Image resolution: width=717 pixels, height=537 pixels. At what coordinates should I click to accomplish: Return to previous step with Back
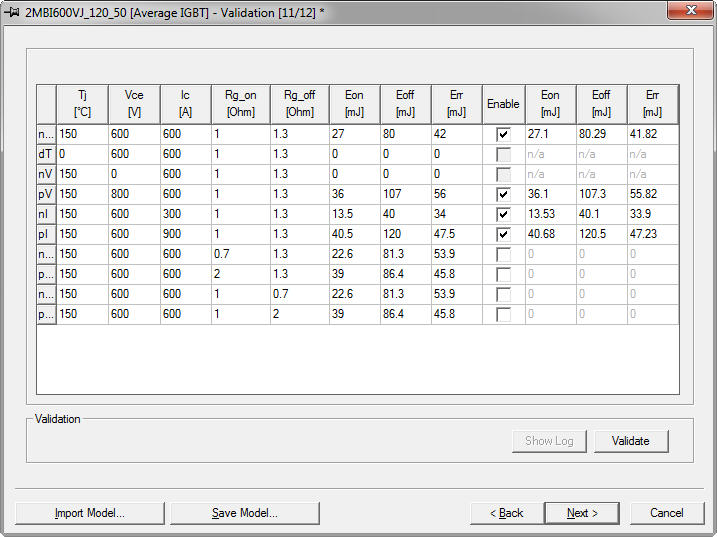click(x=506, y=513)
